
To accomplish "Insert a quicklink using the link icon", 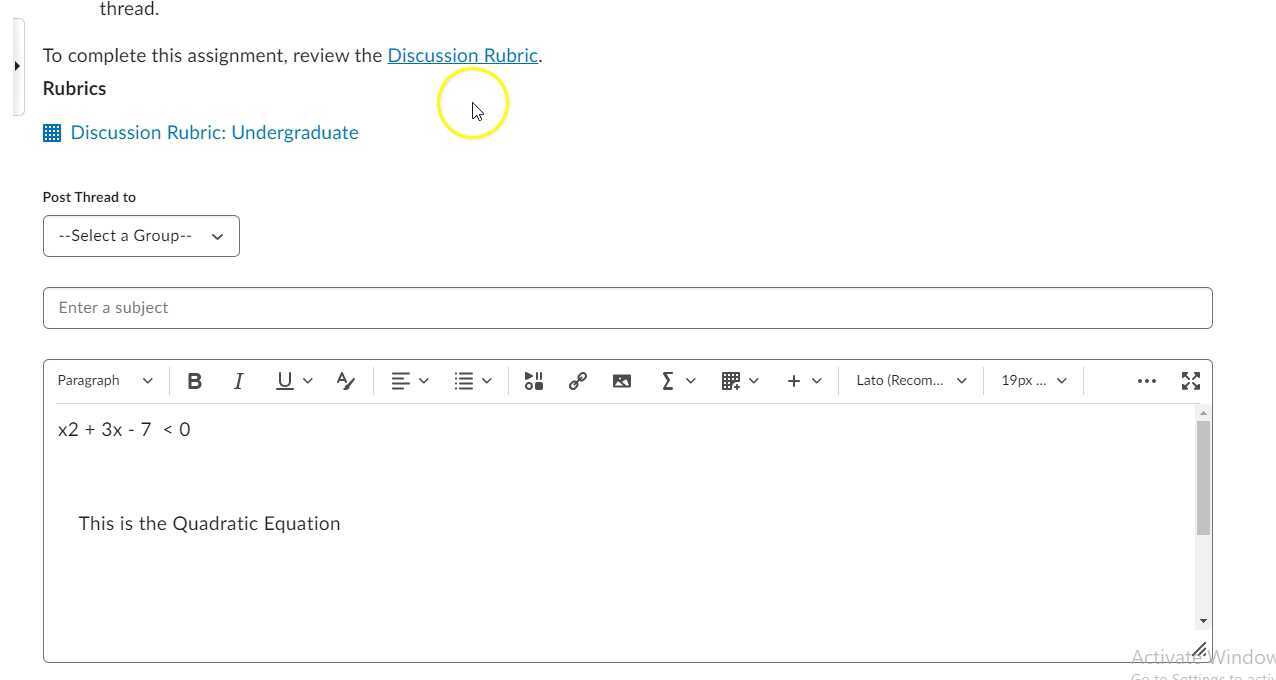I will (x=577, y=380).
